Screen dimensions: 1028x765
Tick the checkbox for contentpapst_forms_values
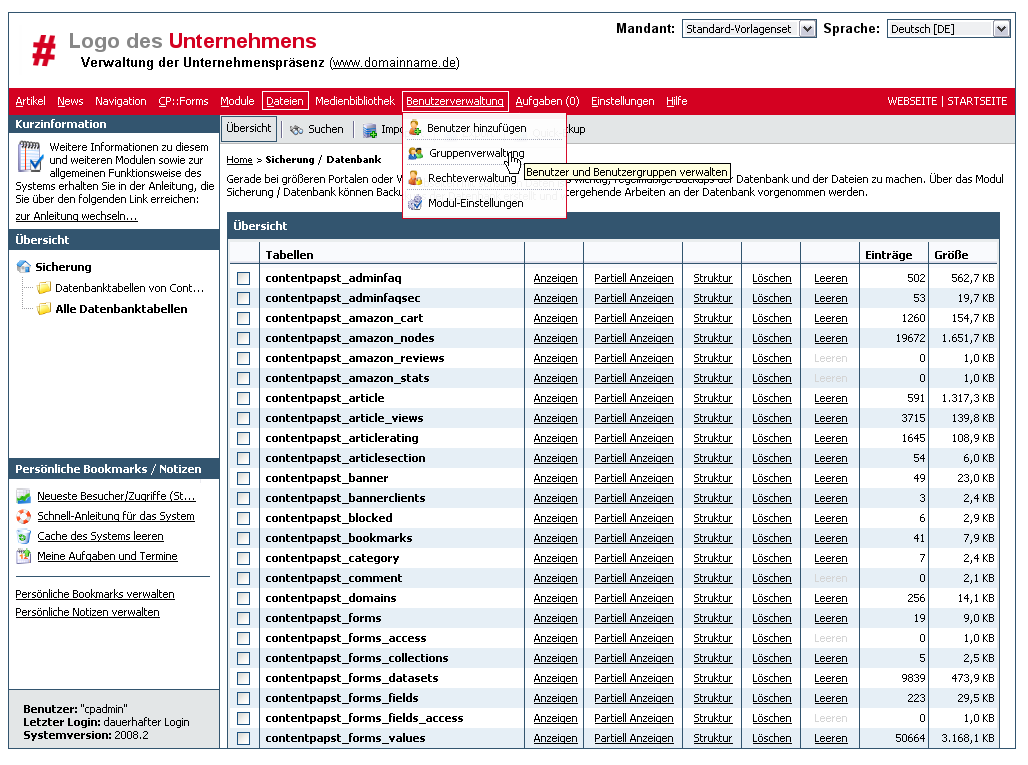244,738
